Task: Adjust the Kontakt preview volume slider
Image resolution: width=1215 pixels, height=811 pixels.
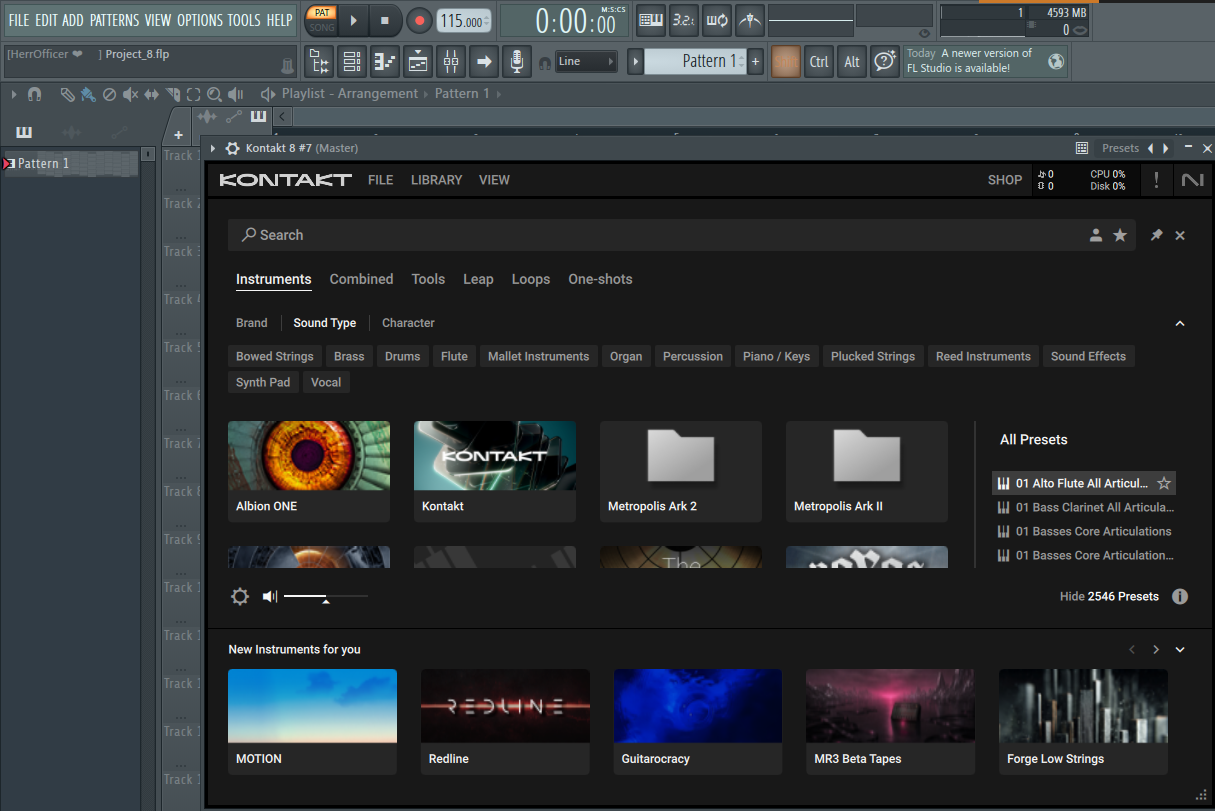Action: (326, 597)
